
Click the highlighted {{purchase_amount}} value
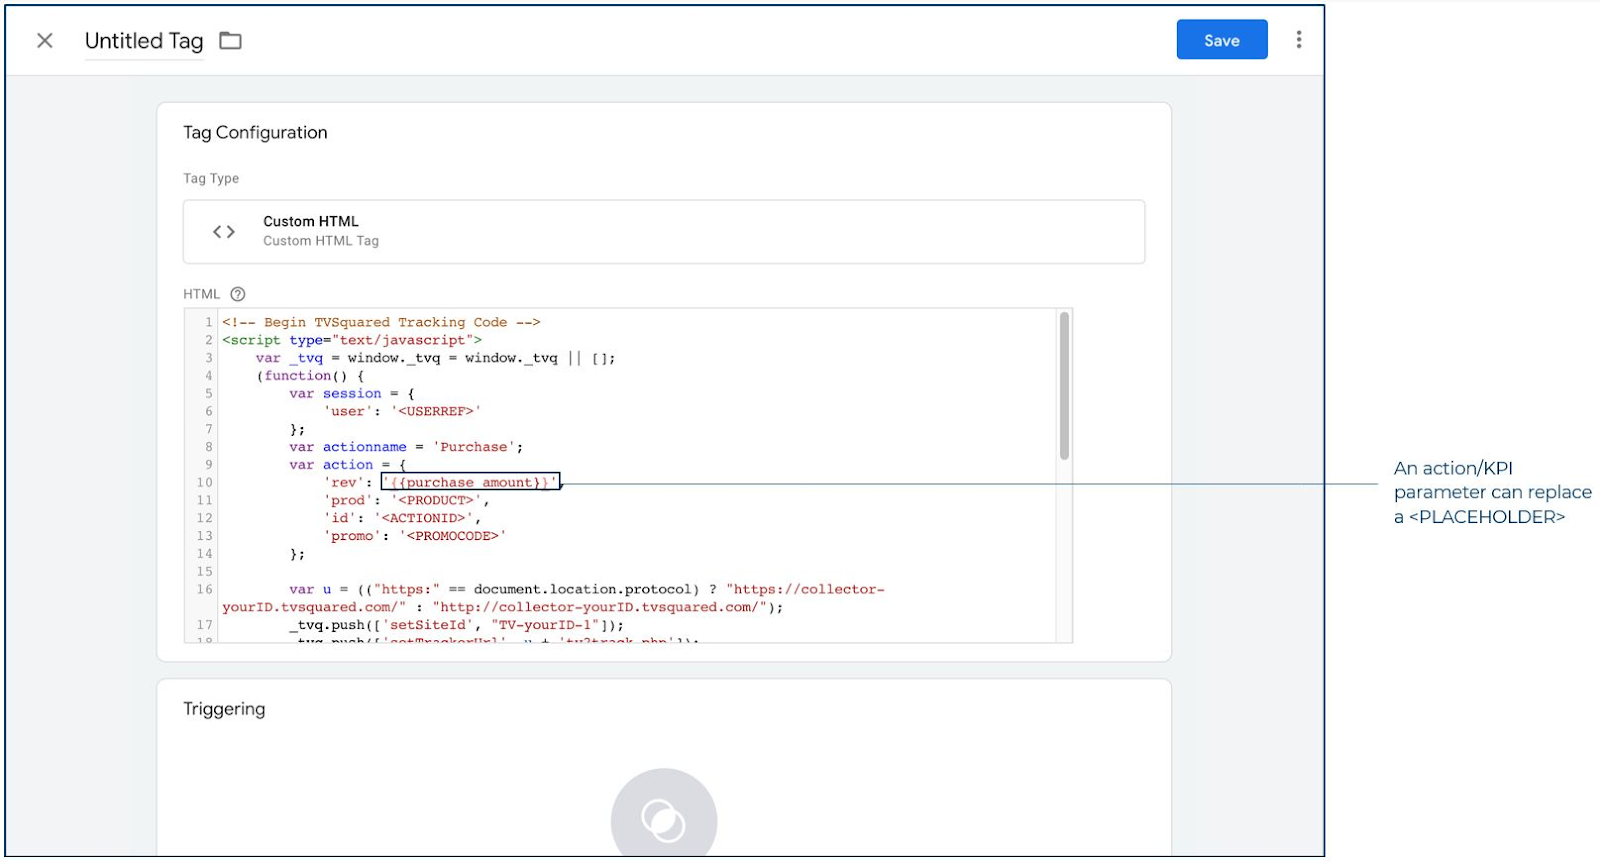470,482
